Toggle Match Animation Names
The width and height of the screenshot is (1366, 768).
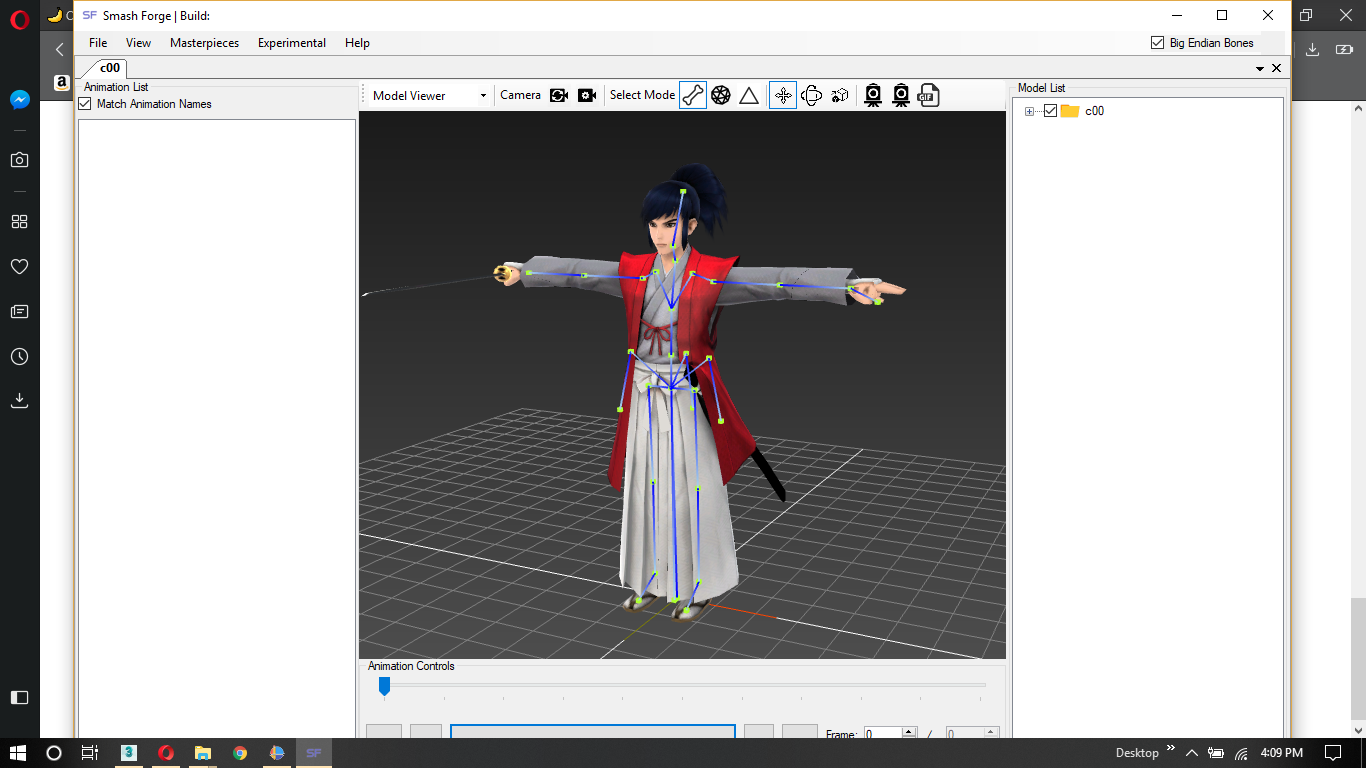tap(84, 103)
